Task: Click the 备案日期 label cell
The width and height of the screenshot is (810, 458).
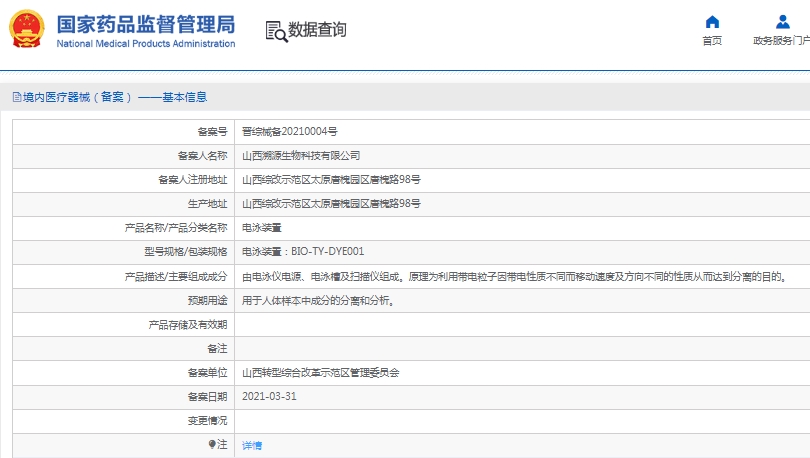Action: pyautogui.click(x=123, y=397)
